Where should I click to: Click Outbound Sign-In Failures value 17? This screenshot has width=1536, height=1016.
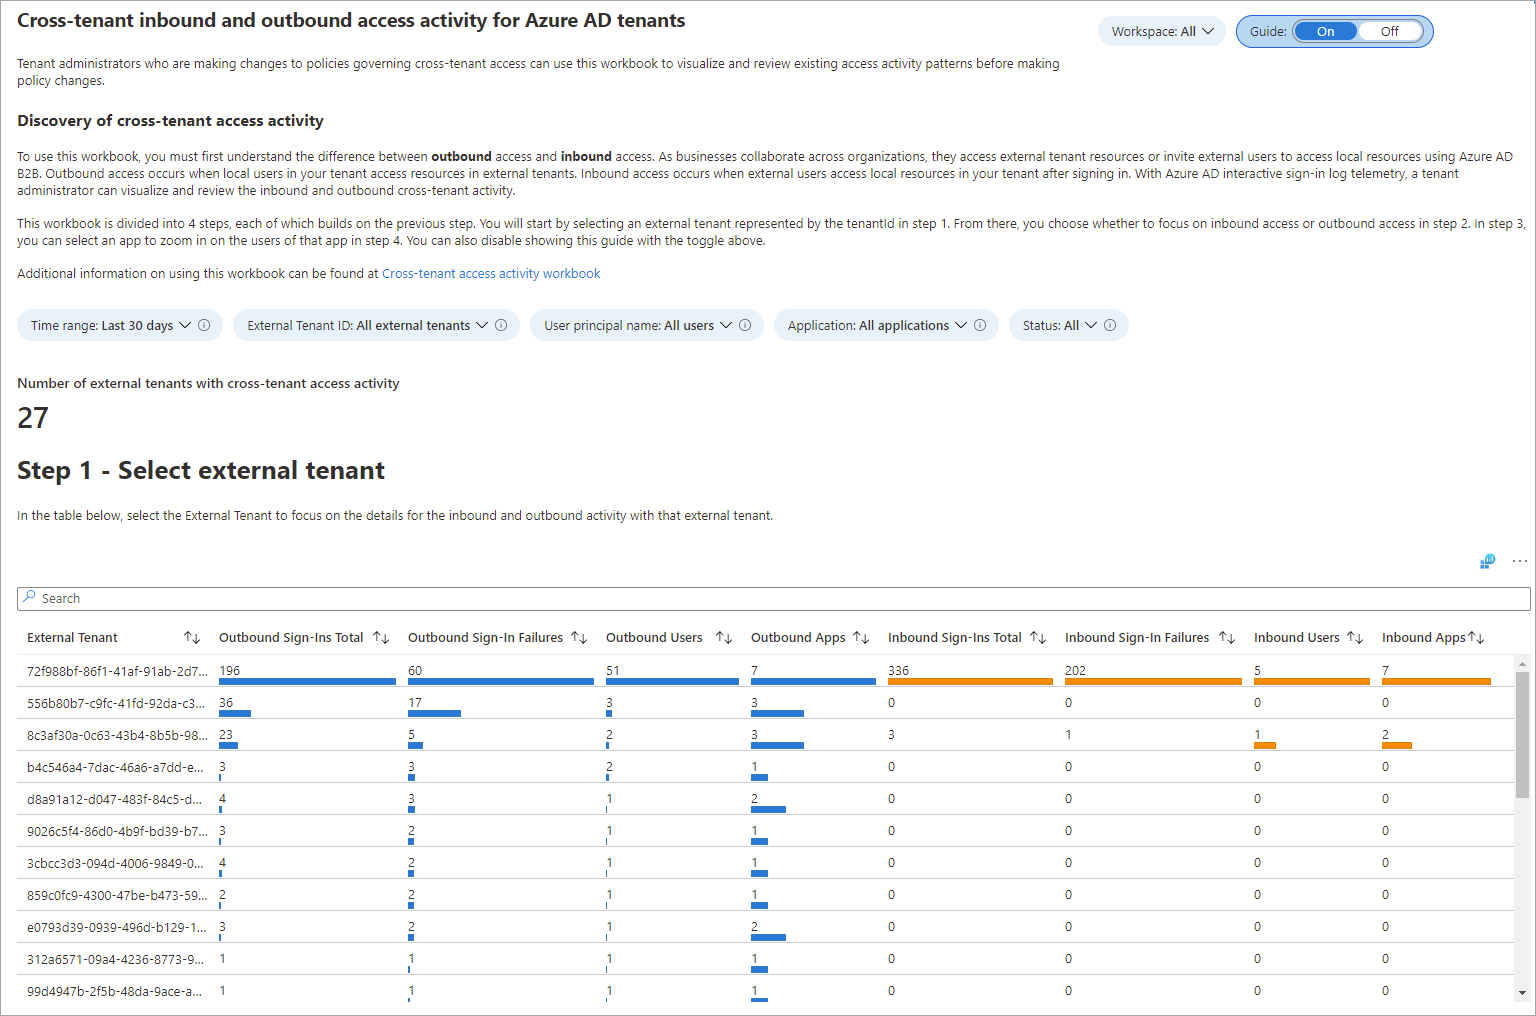[x=415, y=703]
